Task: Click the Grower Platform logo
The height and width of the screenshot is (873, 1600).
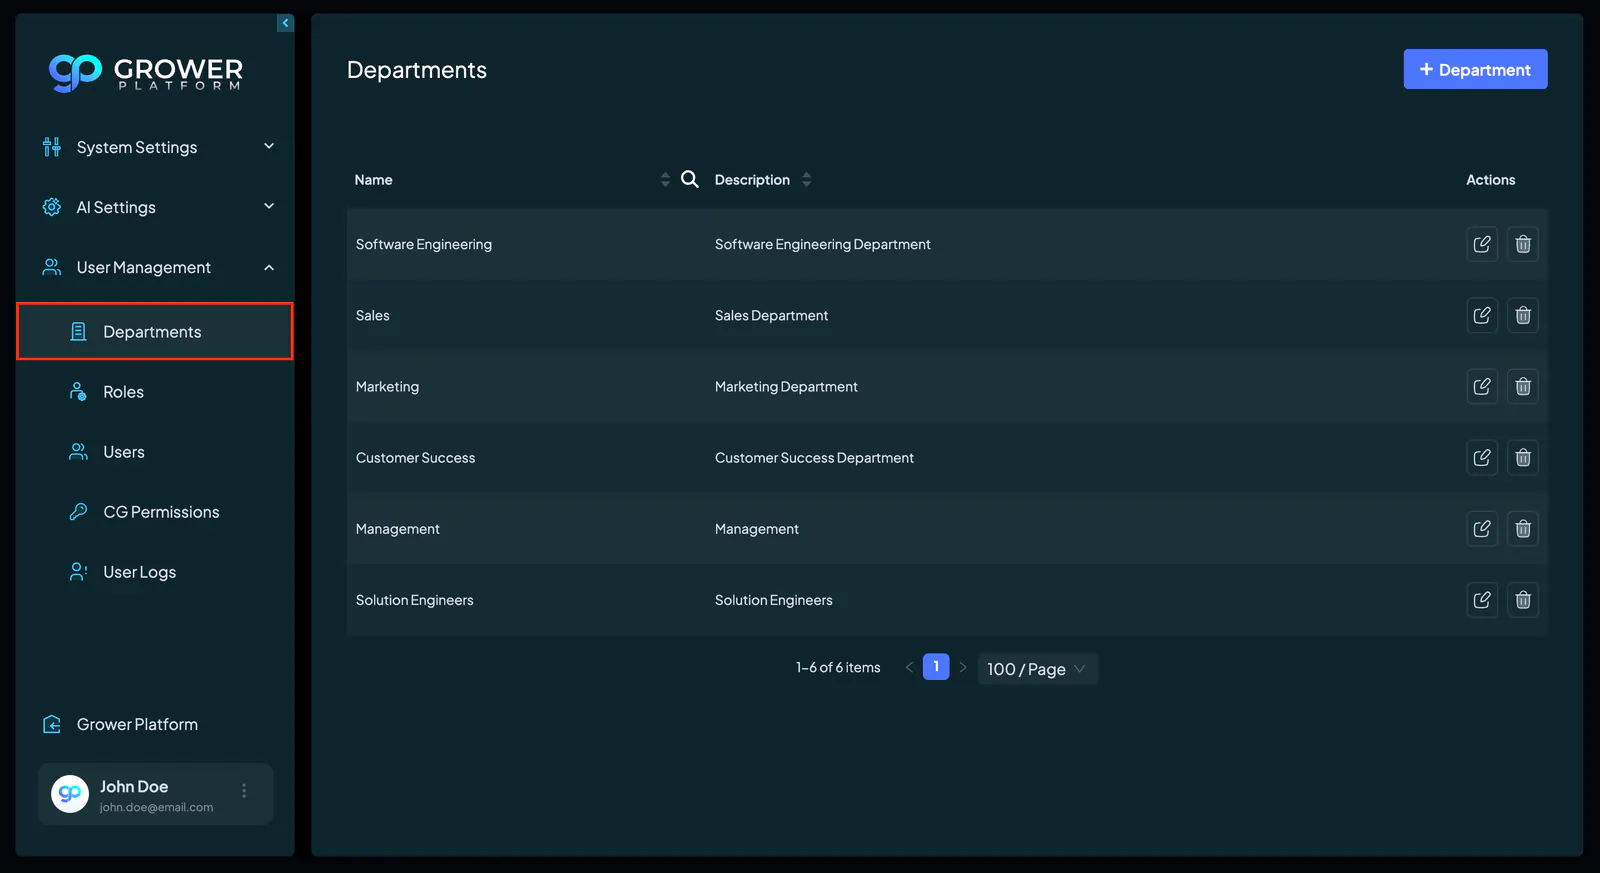Action: [x=146, y=73]
